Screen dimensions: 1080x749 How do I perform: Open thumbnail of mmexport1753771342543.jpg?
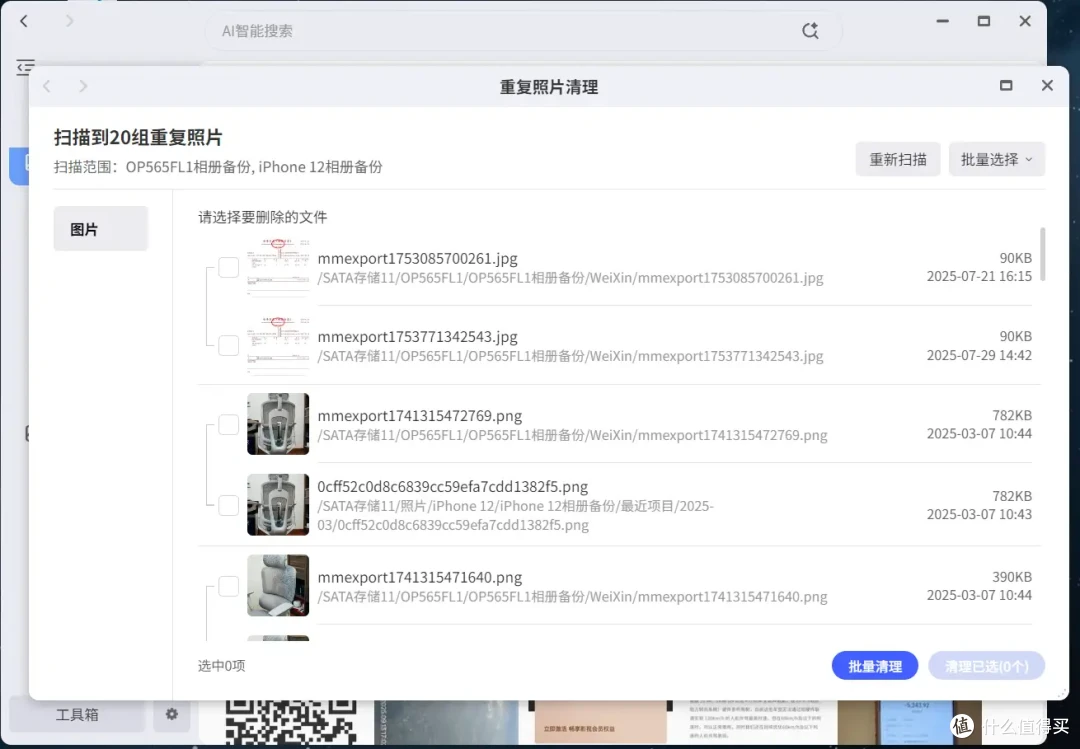(278, 345)
